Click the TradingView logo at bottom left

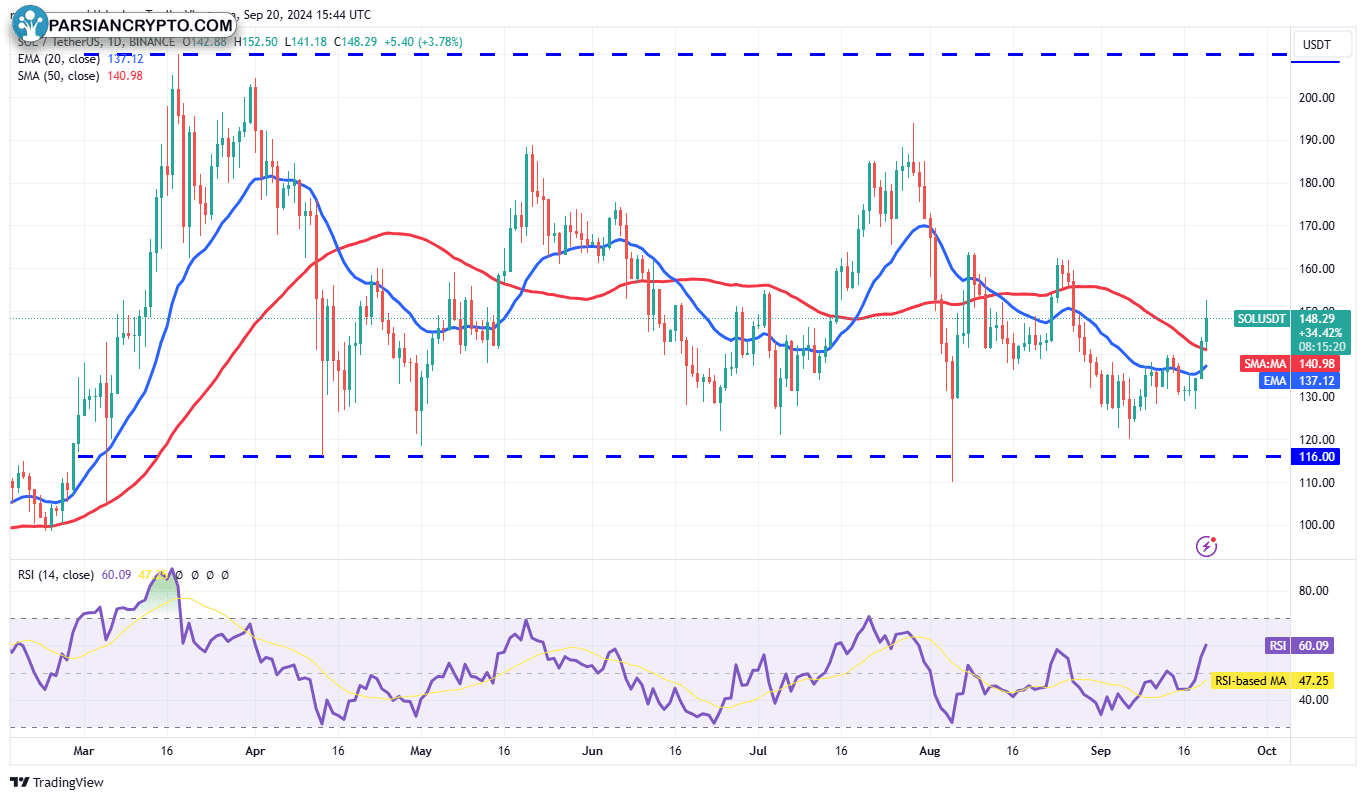point(57,782)
